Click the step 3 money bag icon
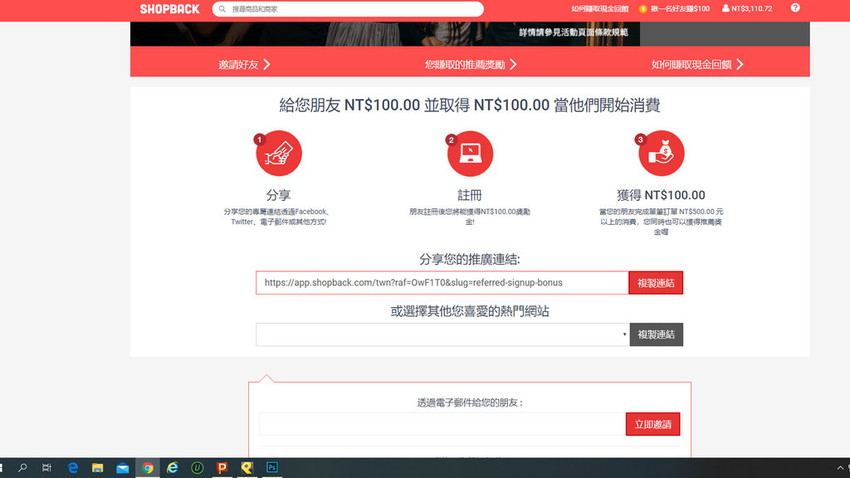 tap(661, 154)
